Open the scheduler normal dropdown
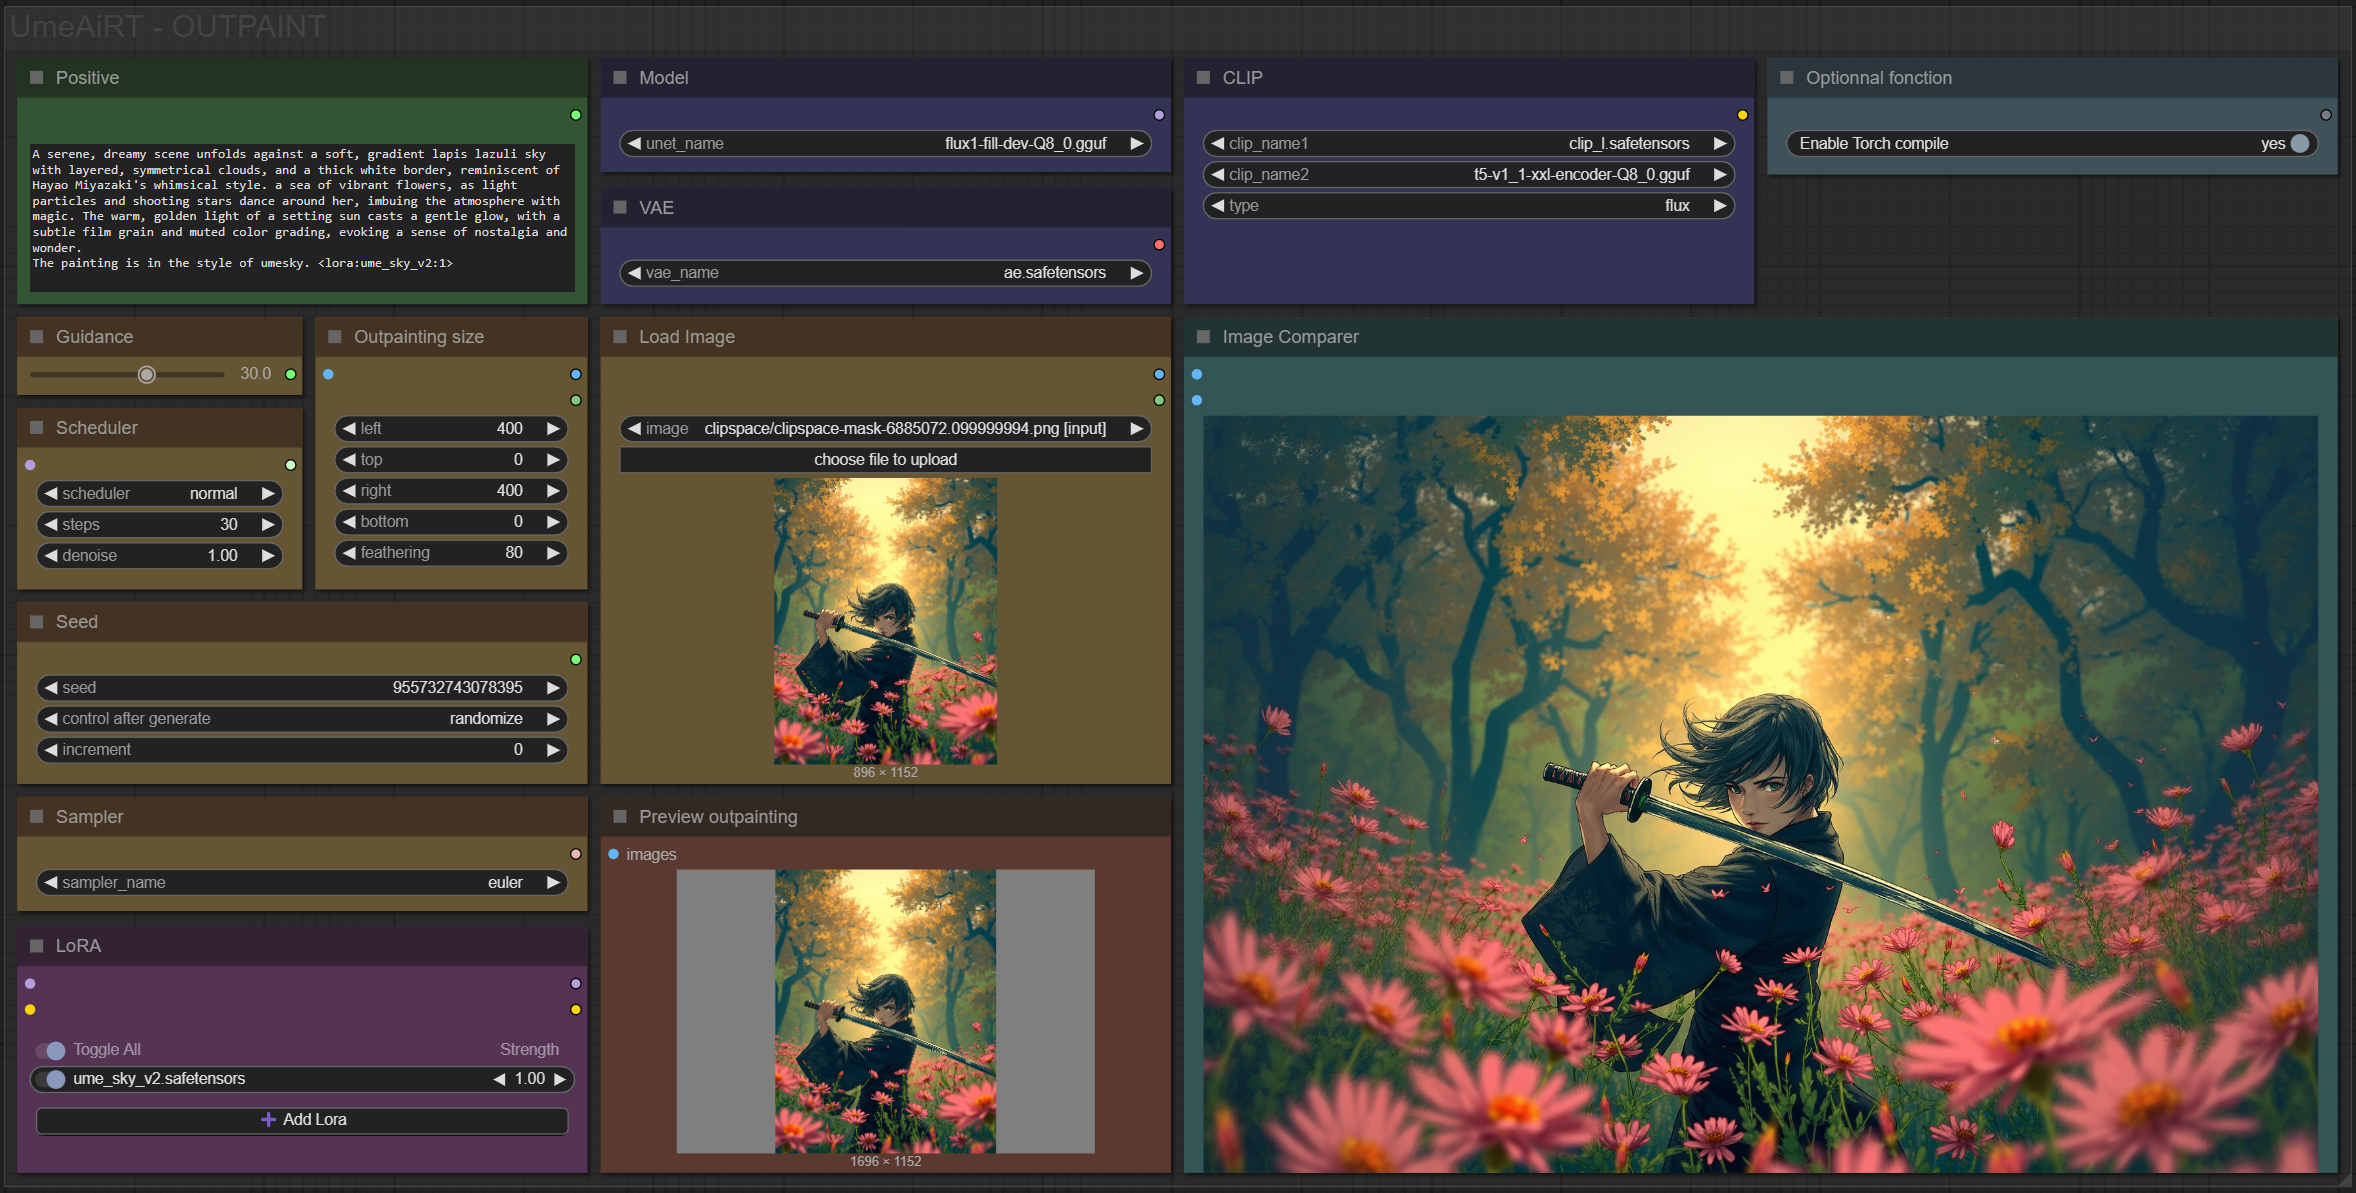This screenshot has width=2356, height=1193. click(x=158, y=493)
